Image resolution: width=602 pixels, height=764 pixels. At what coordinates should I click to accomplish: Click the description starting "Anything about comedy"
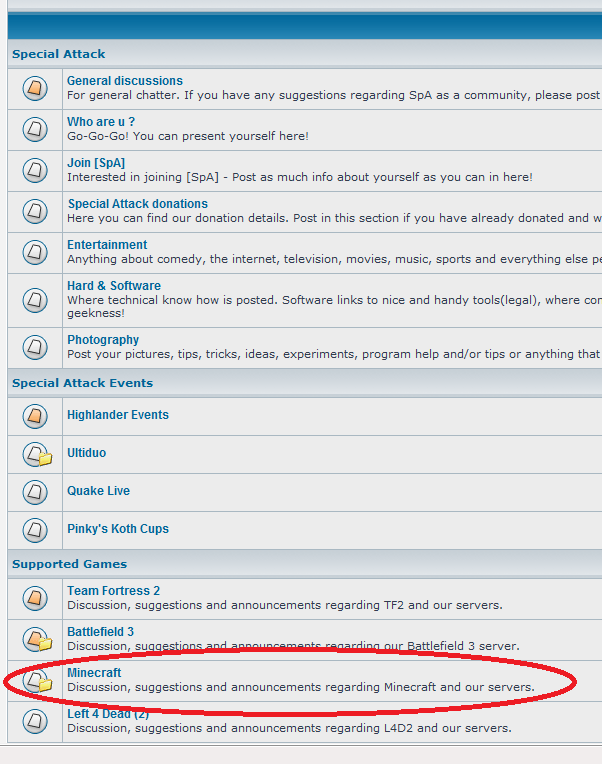[x=334, y=259]
